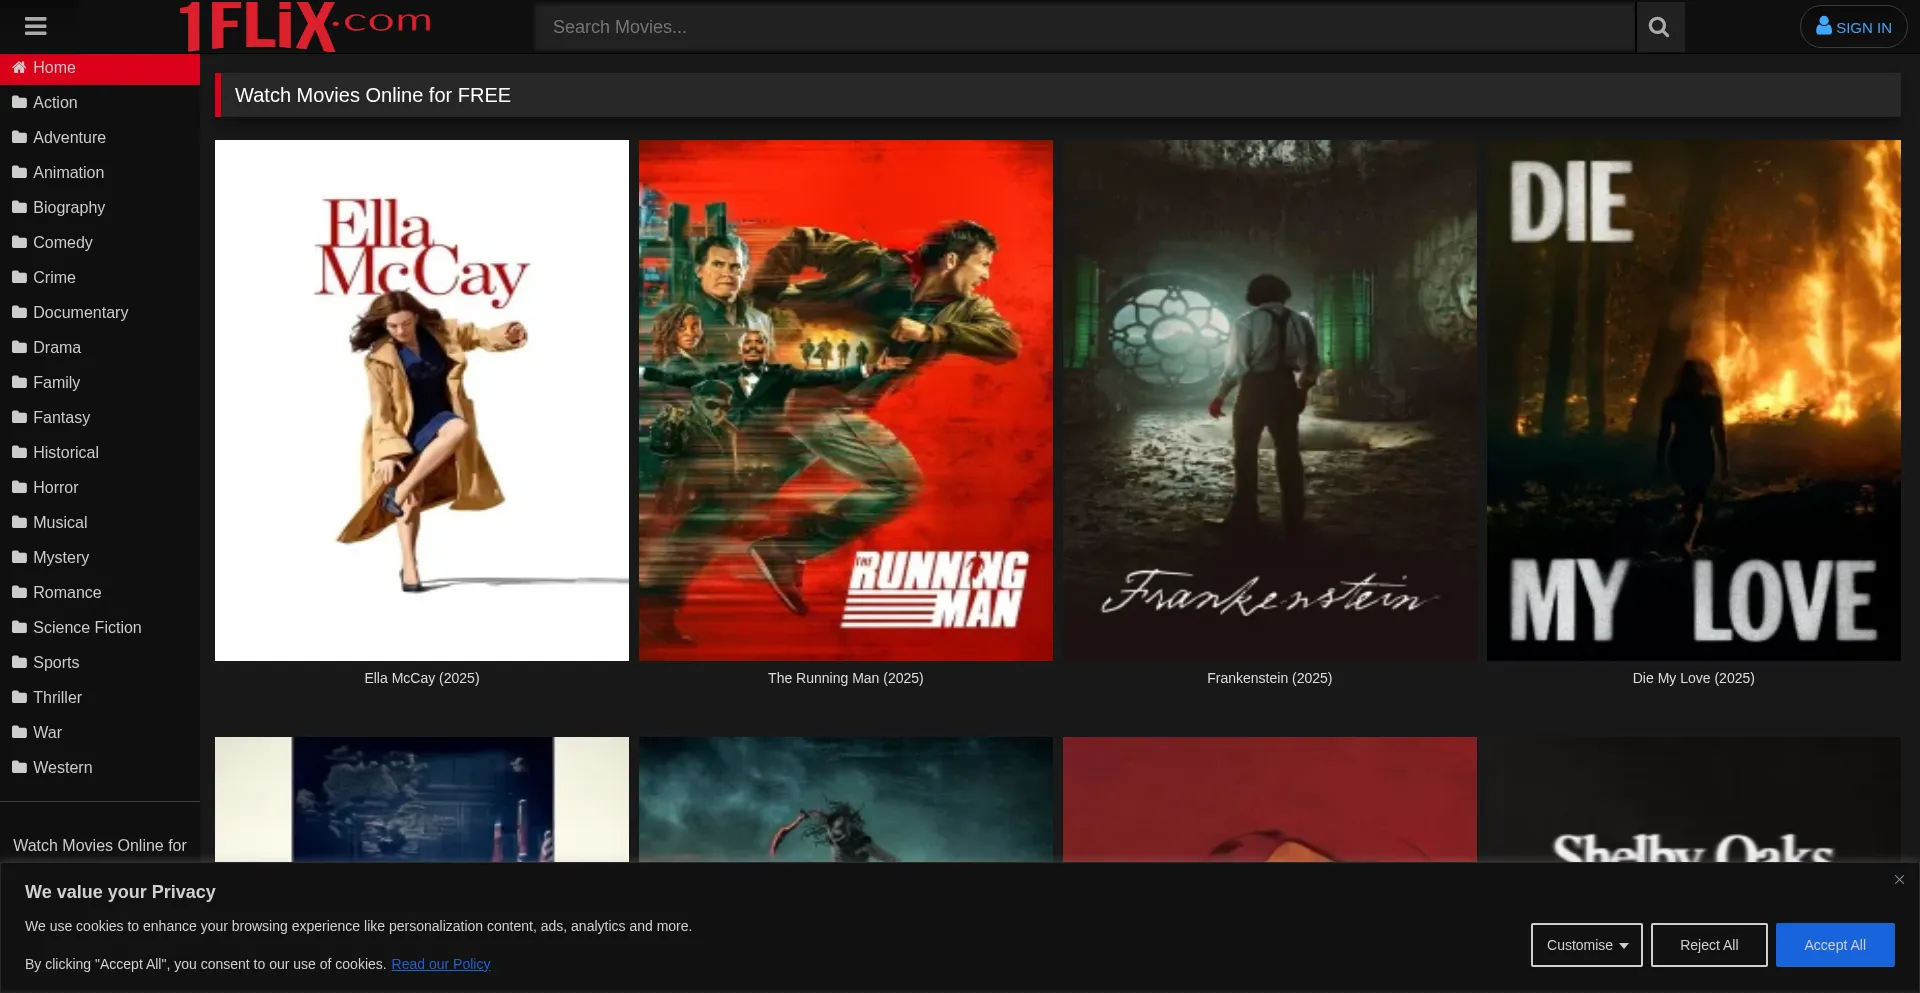Click the folder icon beside War
Image resolution: width=1920 pixels, height=993 pixels.
pos(19,732)
